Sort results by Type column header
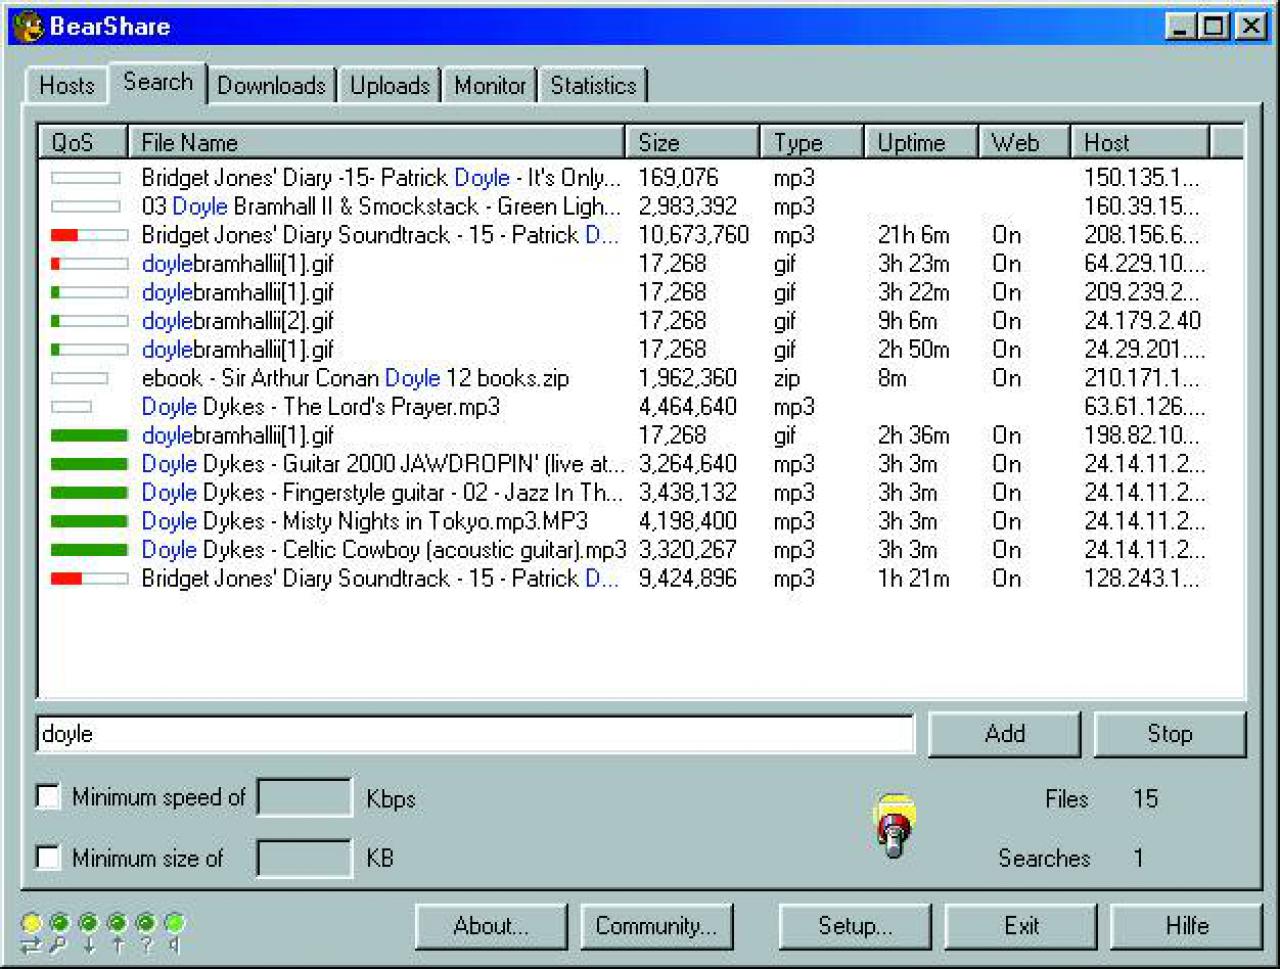1280x969 pixels. click(811, 143)
